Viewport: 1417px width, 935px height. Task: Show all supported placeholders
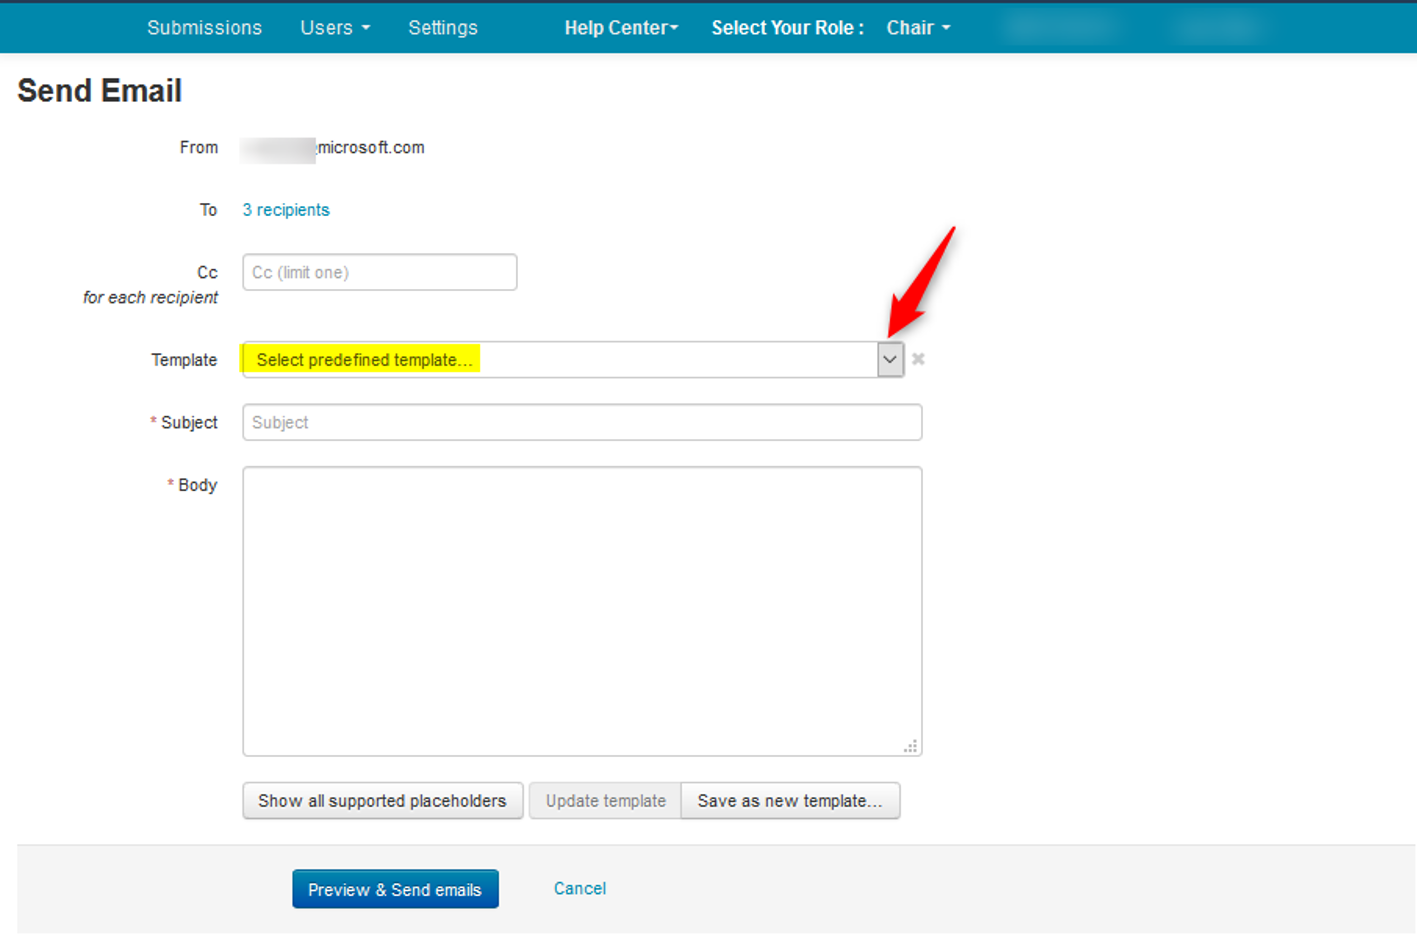click(383, 801)
